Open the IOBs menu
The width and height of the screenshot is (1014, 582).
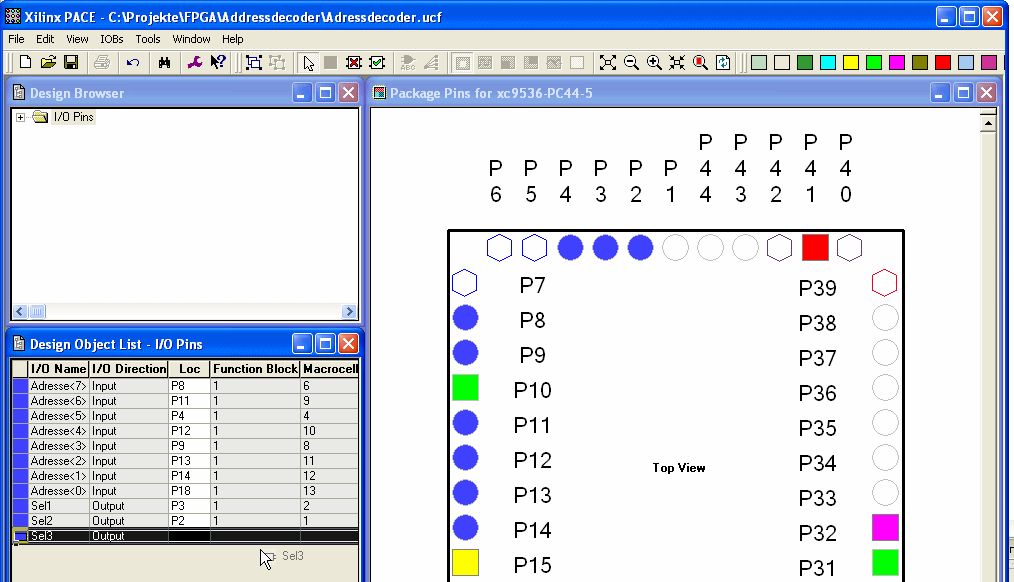[111, 39]
